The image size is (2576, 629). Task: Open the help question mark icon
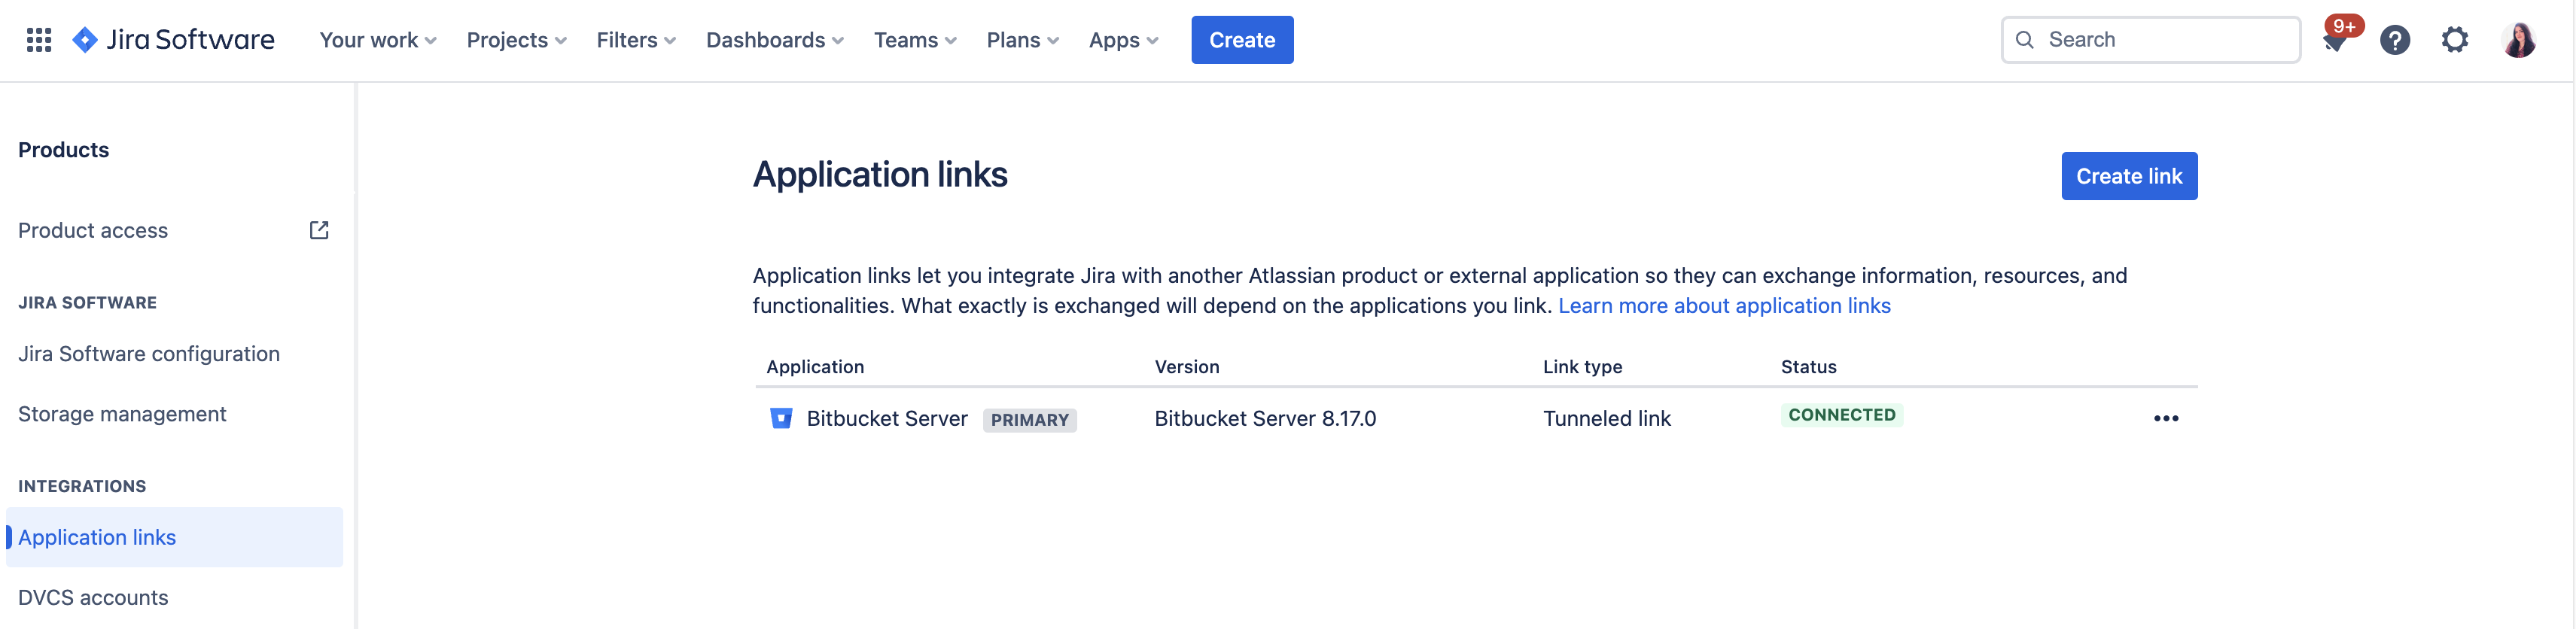click(x=2395, y=40)
